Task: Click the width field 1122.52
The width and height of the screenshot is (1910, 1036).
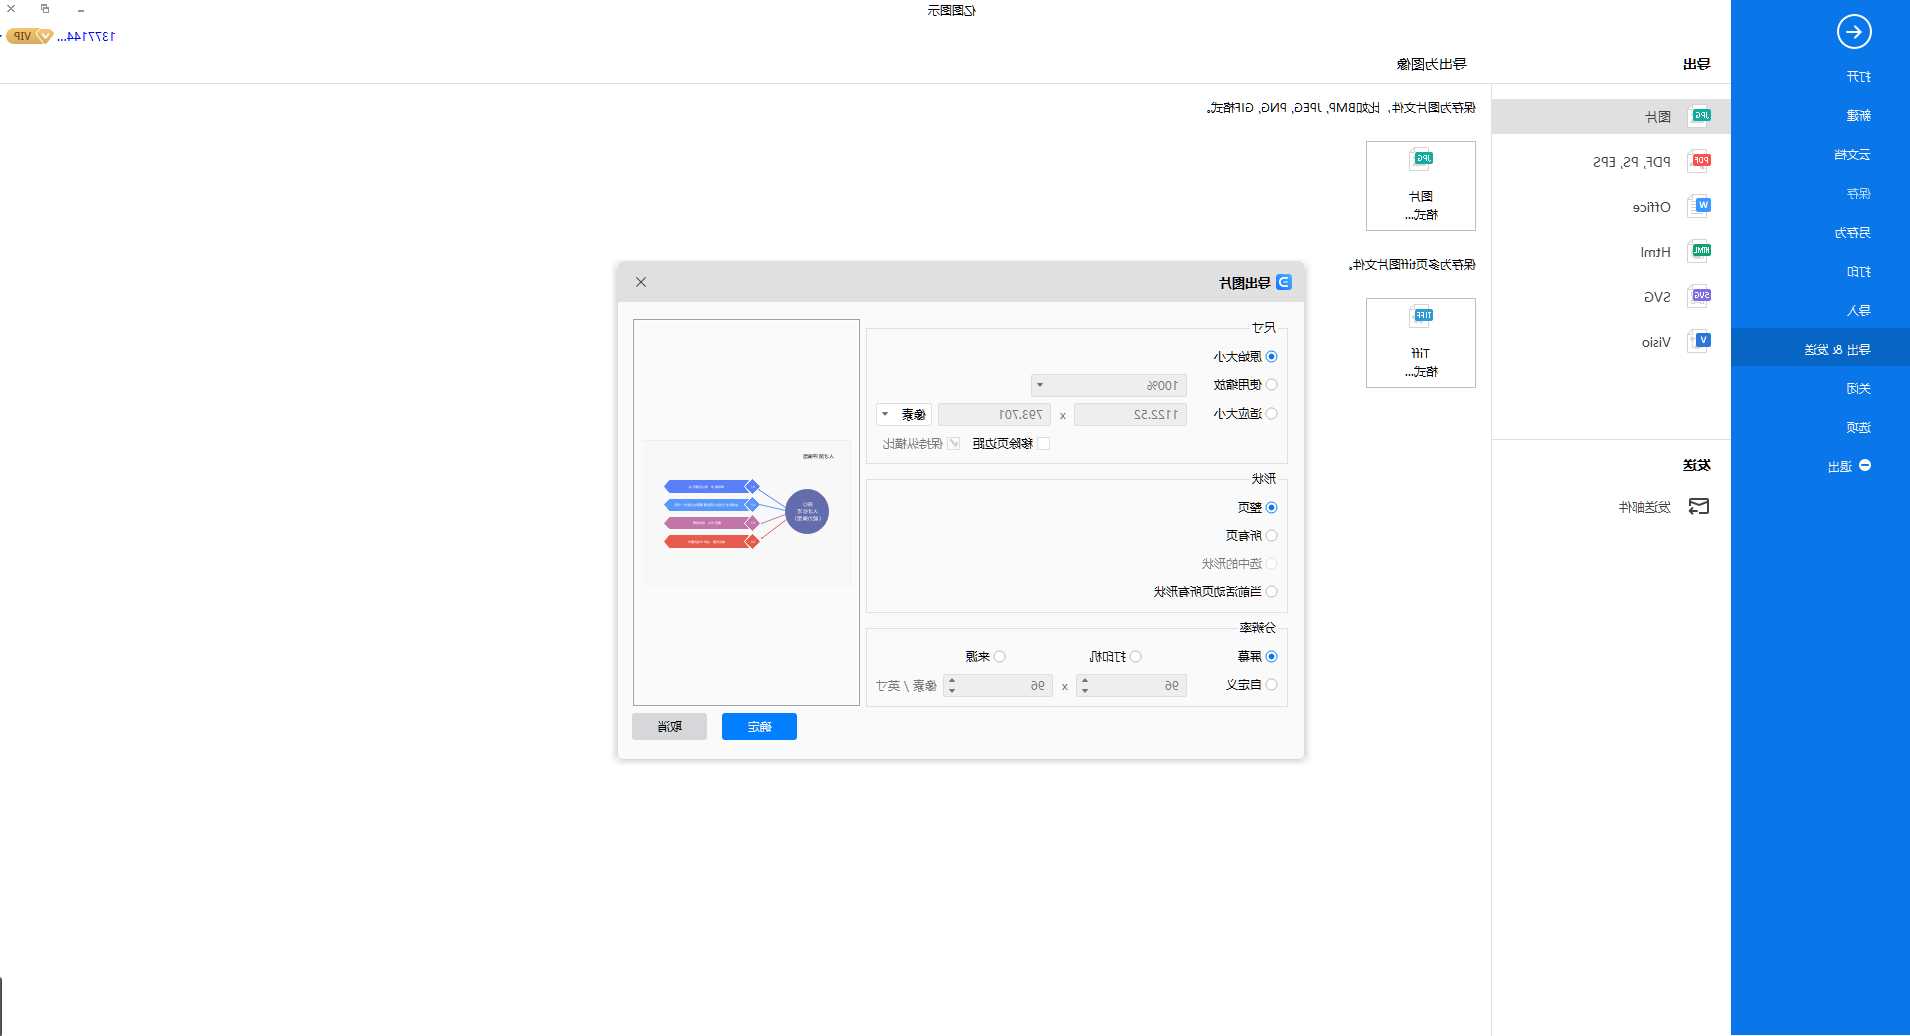Action: click(1130, 415)
